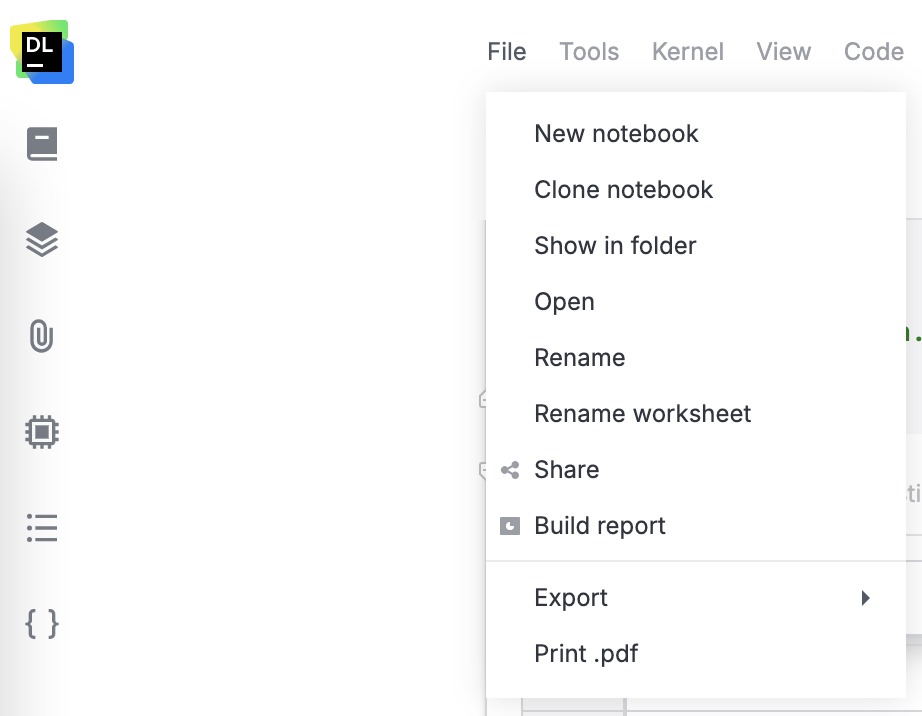Viewport: 922px width, 716px height.
Task: Click the Share icon in the menu
Action: click(510, 469)
